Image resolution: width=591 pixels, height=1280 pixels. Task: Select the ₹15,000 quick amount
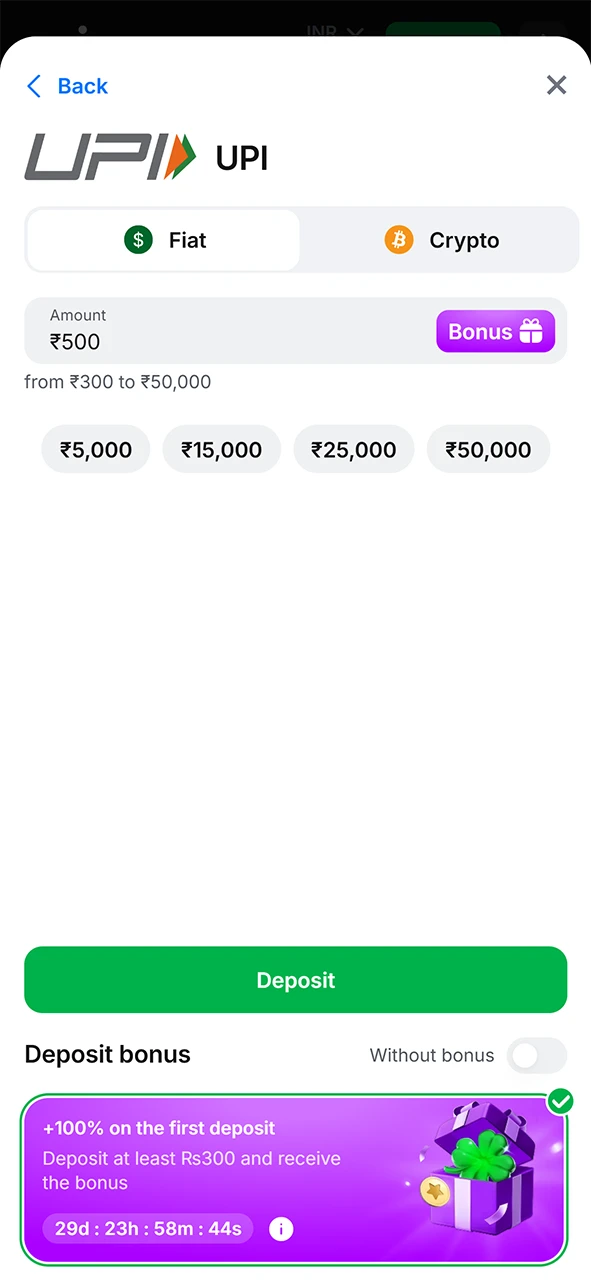click(x=221, y=449)
